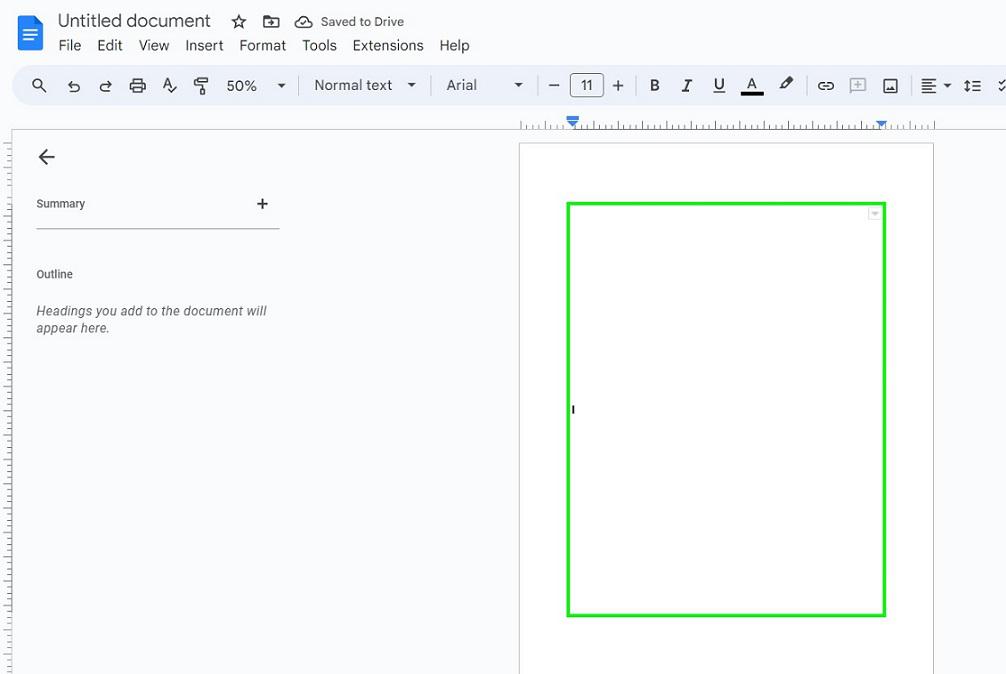Open the Tools menu
This screenshot has height=674, width=1006.
coord(320,46)
